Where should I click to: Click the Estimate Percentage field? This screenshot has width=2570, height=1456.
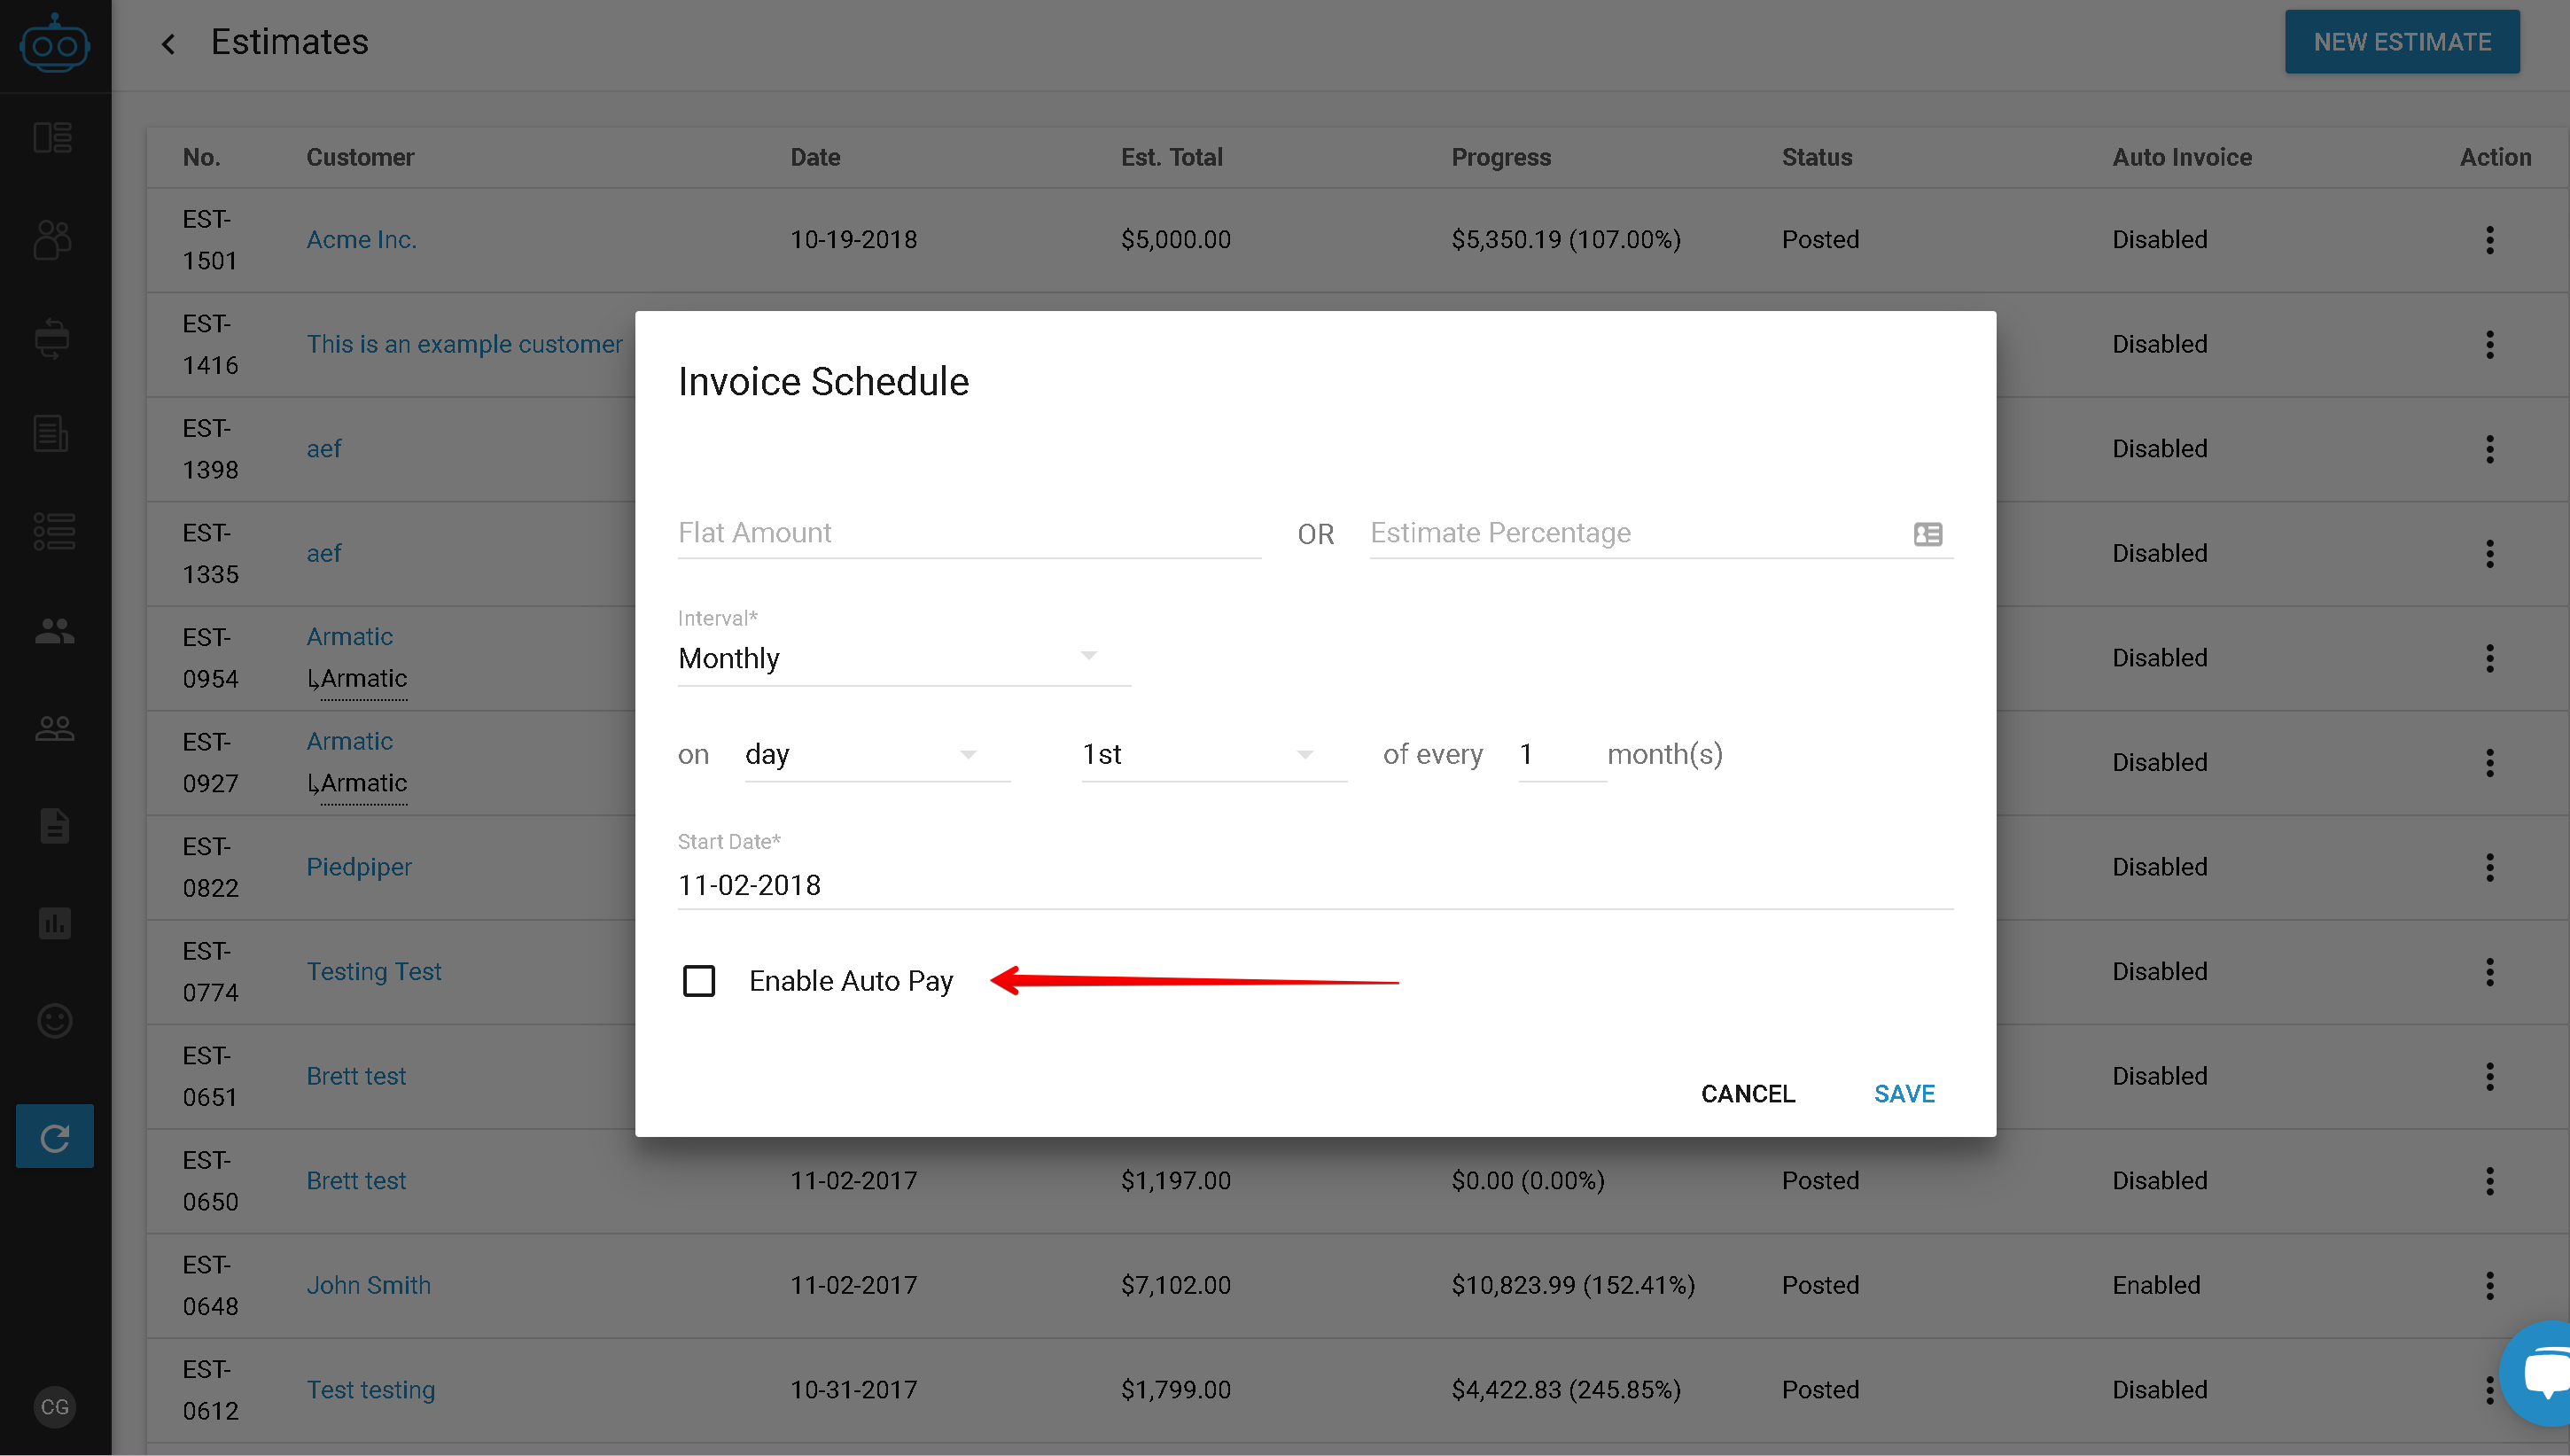point(1660,533)
